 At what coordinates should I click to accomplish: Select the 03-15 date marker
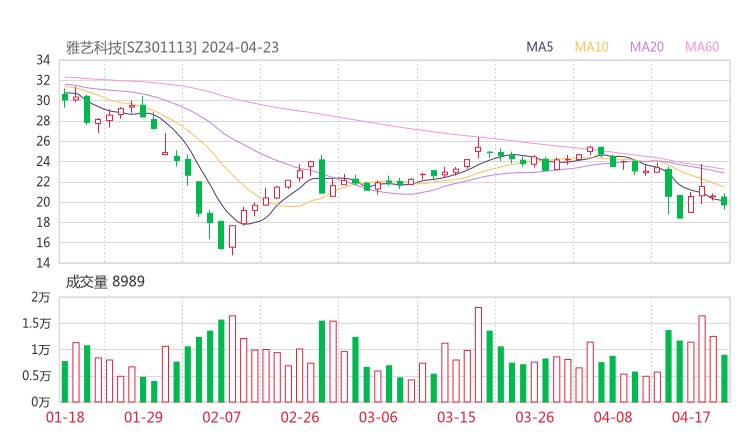coord(456,417)
